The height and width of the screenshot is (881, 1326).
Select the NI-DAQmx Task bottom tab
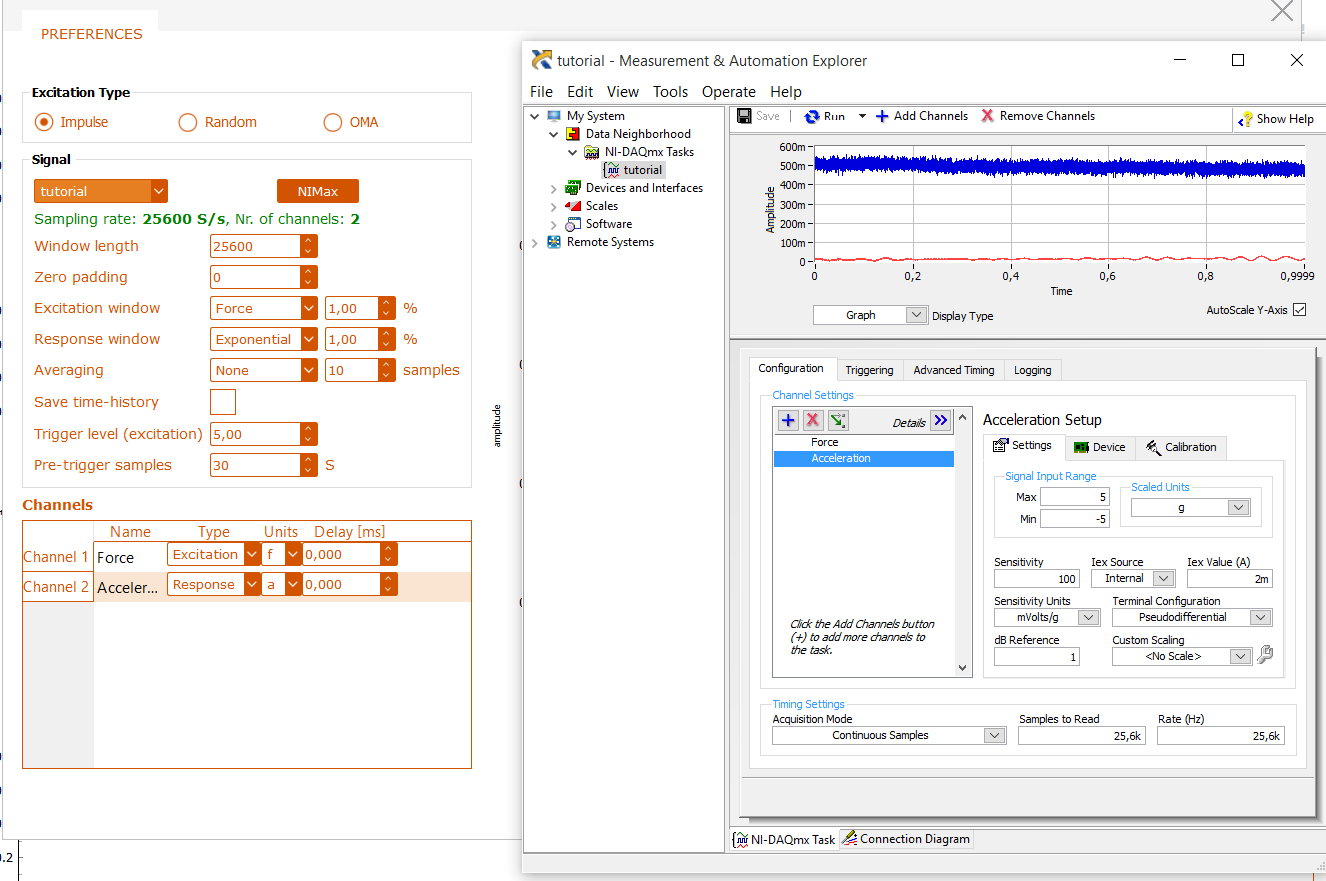[785, 839]
